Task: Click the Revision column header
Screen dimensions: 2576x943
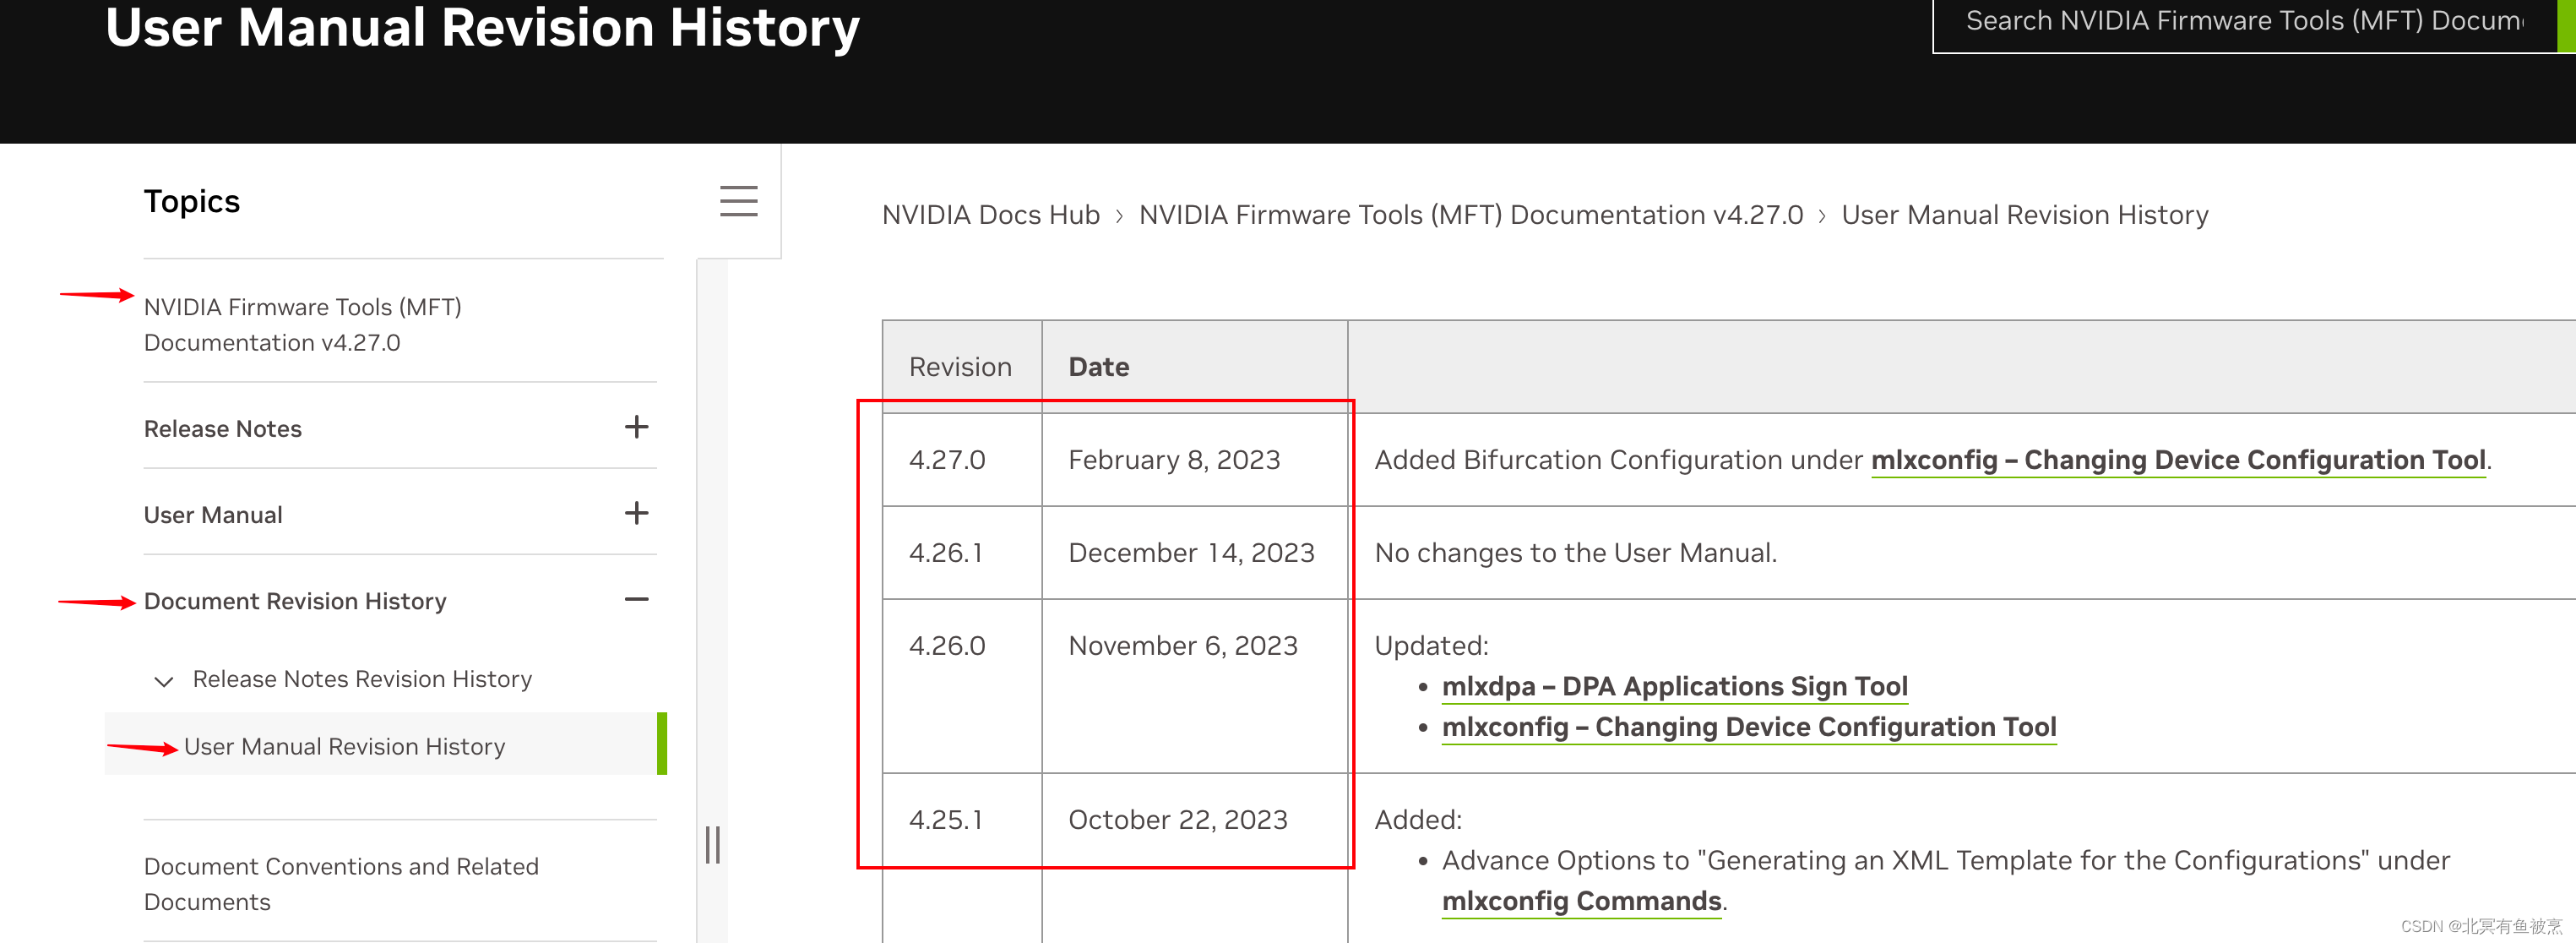Action: coord(960,366)
